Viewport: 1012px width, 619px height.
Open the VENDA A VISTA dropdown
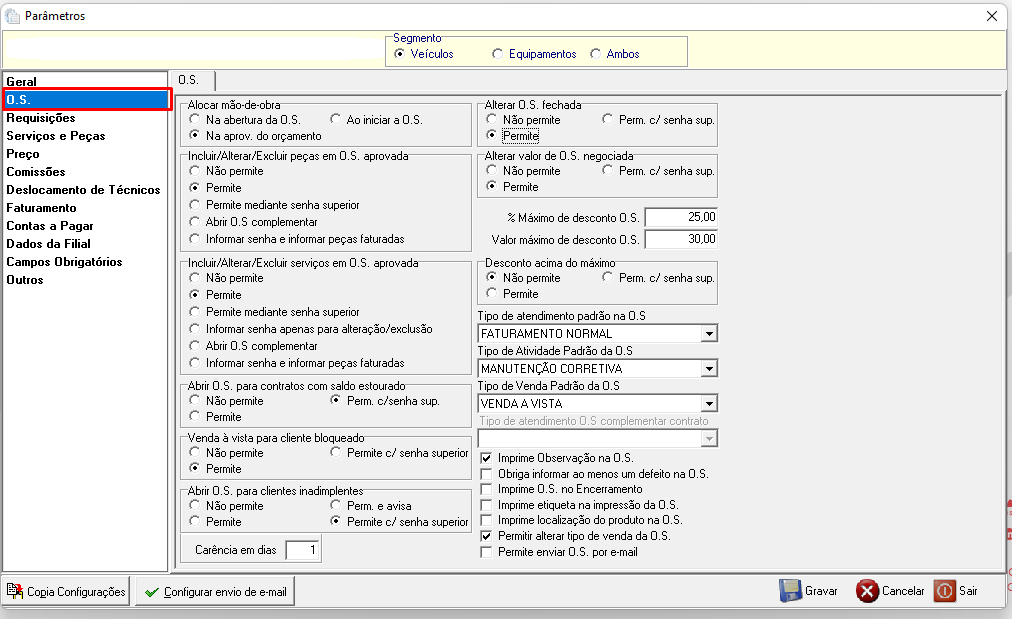click(x=709, y=403)
